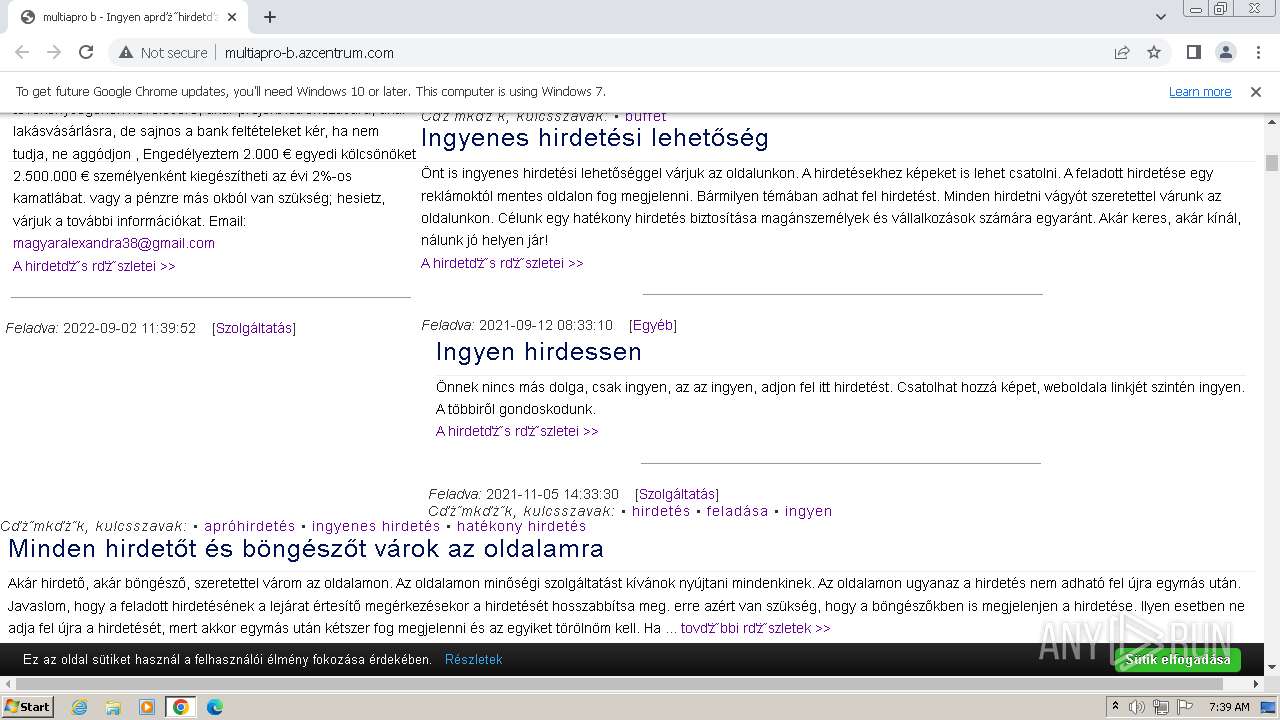Open Minden hirdetőt és böngészőt várok heading
The height and width of the screenshot is (720, 1280).
(306, 549)
